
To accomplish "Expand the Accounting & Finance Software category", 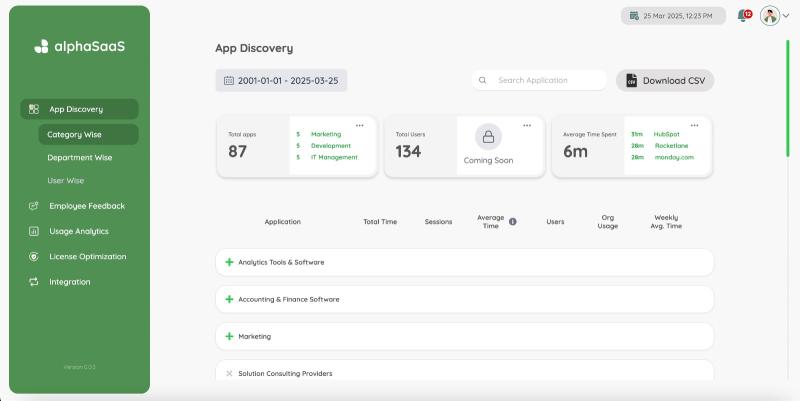I will pyautogui.click(x=230, y=299).
